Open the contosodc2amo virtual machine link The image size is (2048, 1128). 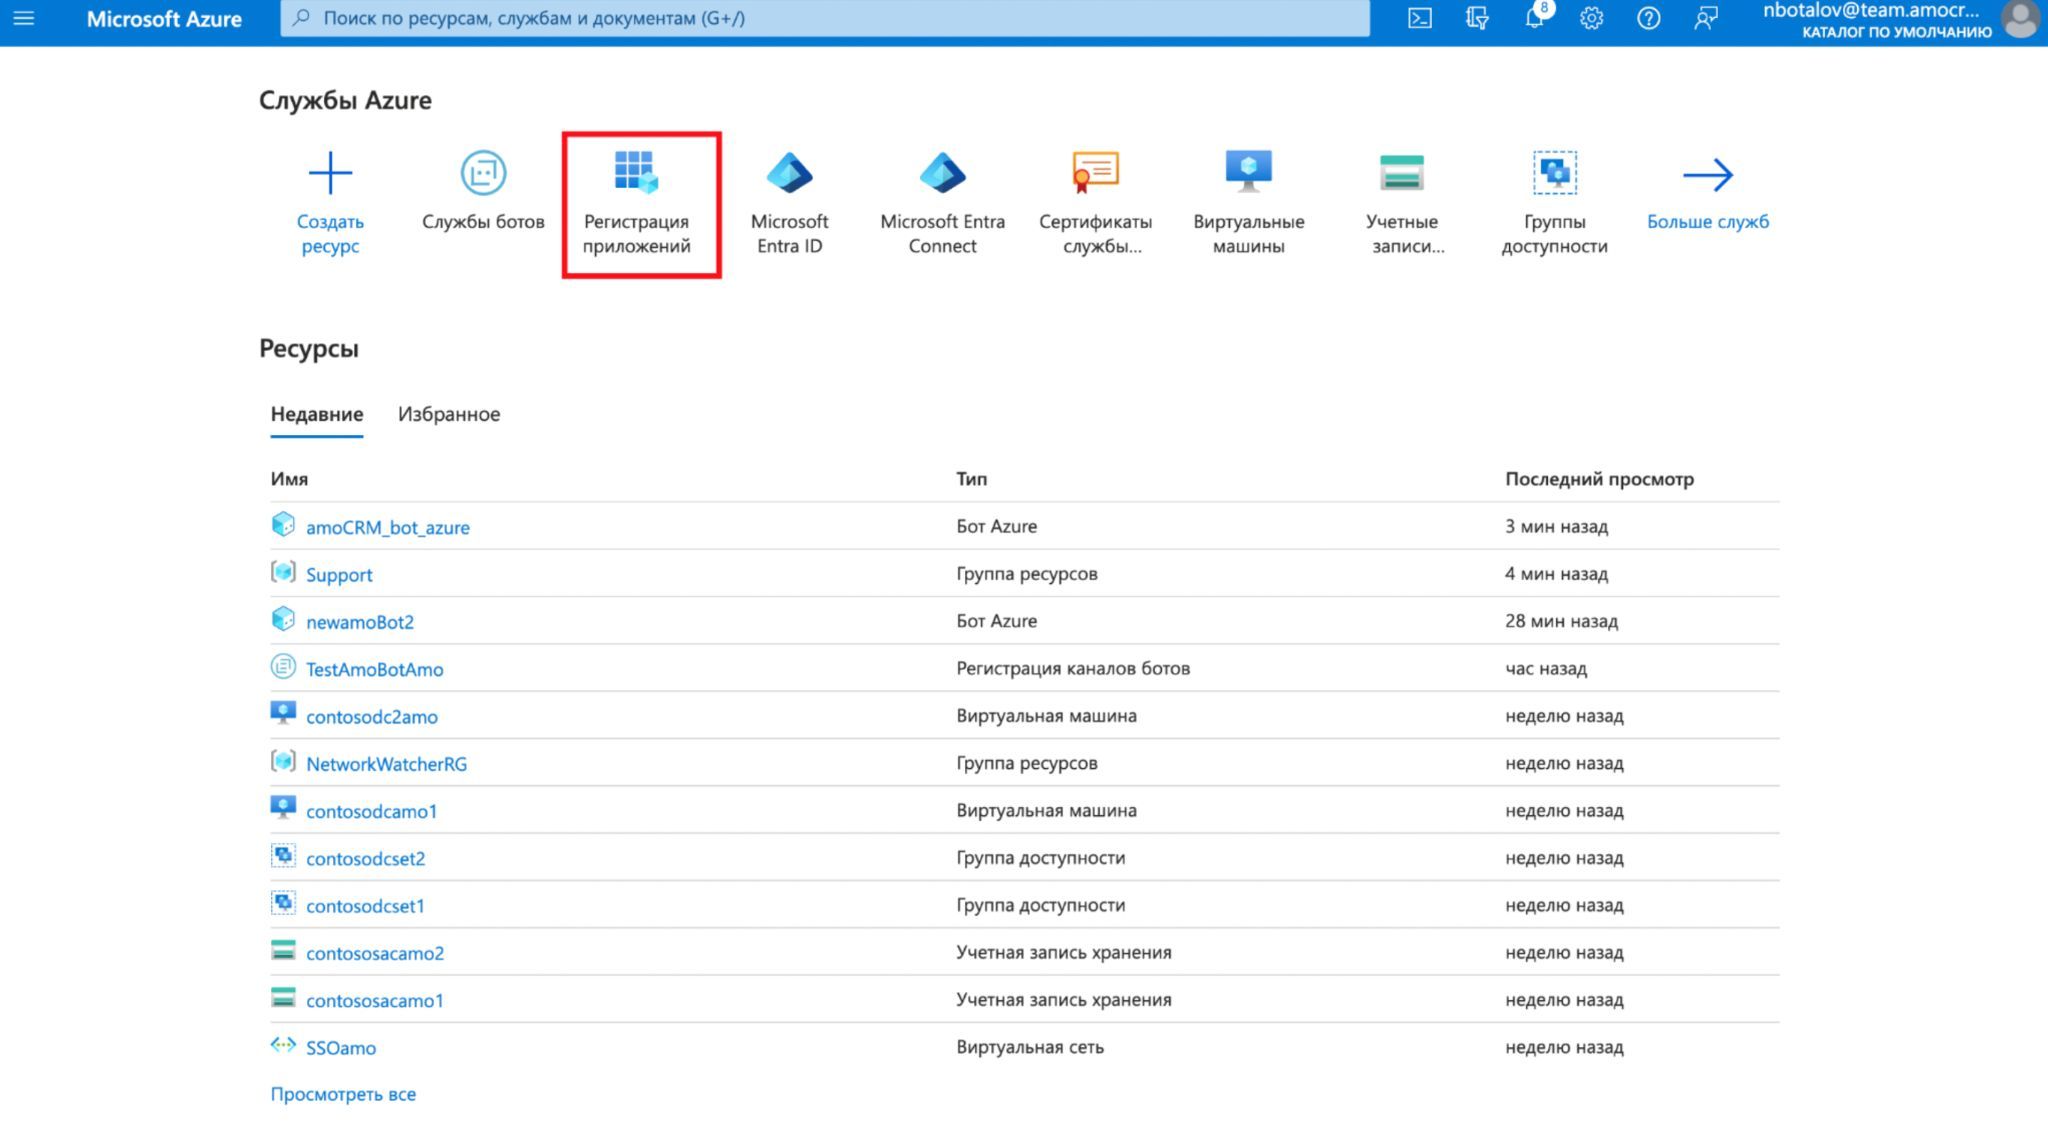(x=372, y=716)
